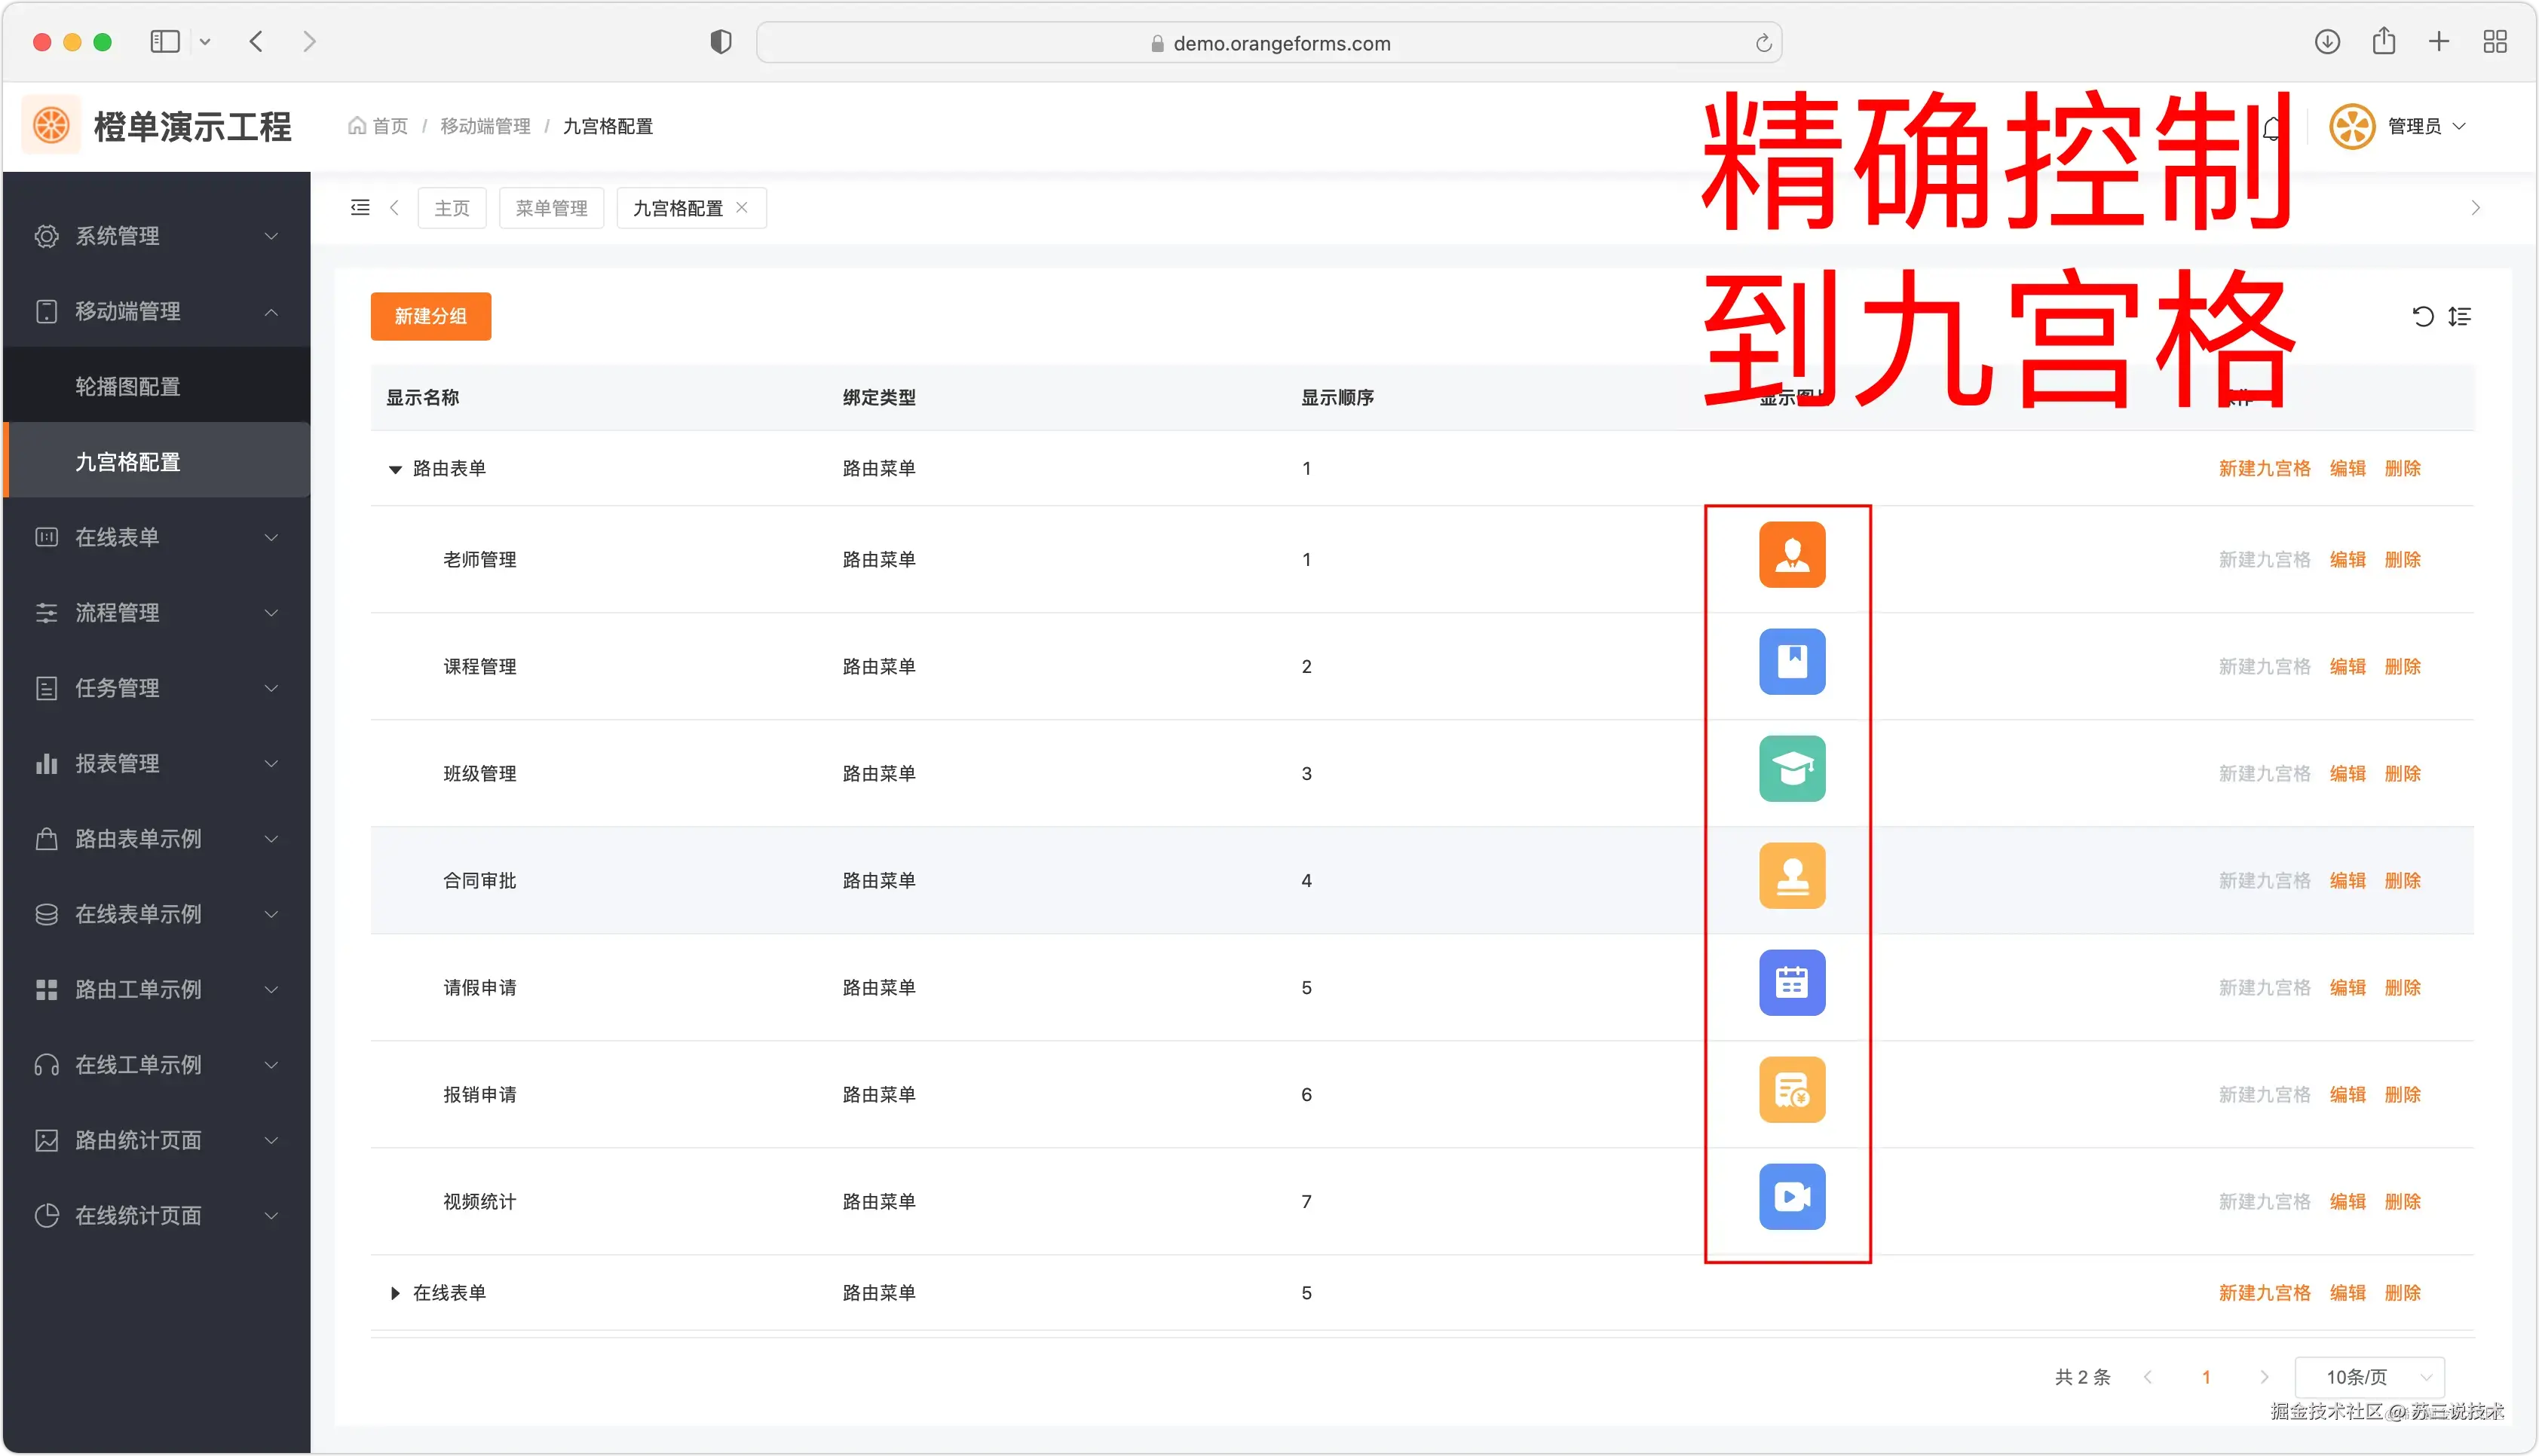This screenshot has height=1456, width=2539.
Task: Click the 新建分组 button
Action: pyautogui.click(x=430, y=316)
